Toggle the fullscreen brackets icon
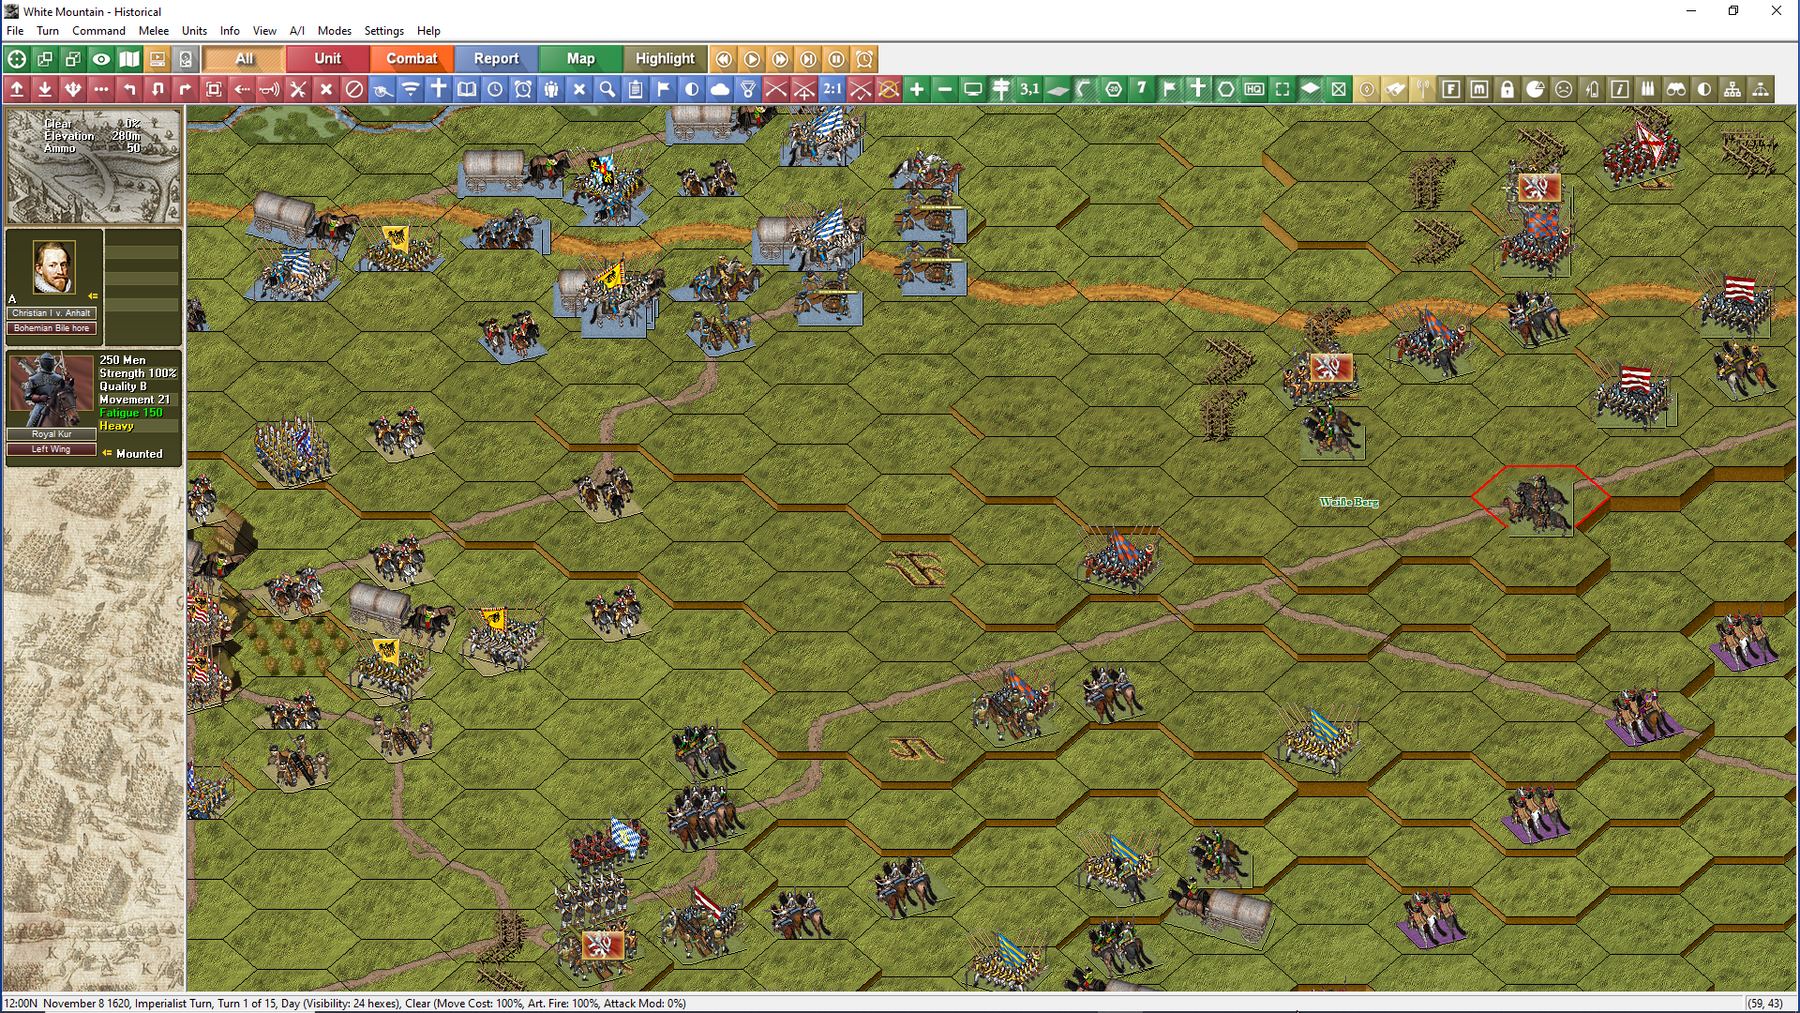The image size is (1800, 1013). tap(1282, 89)
